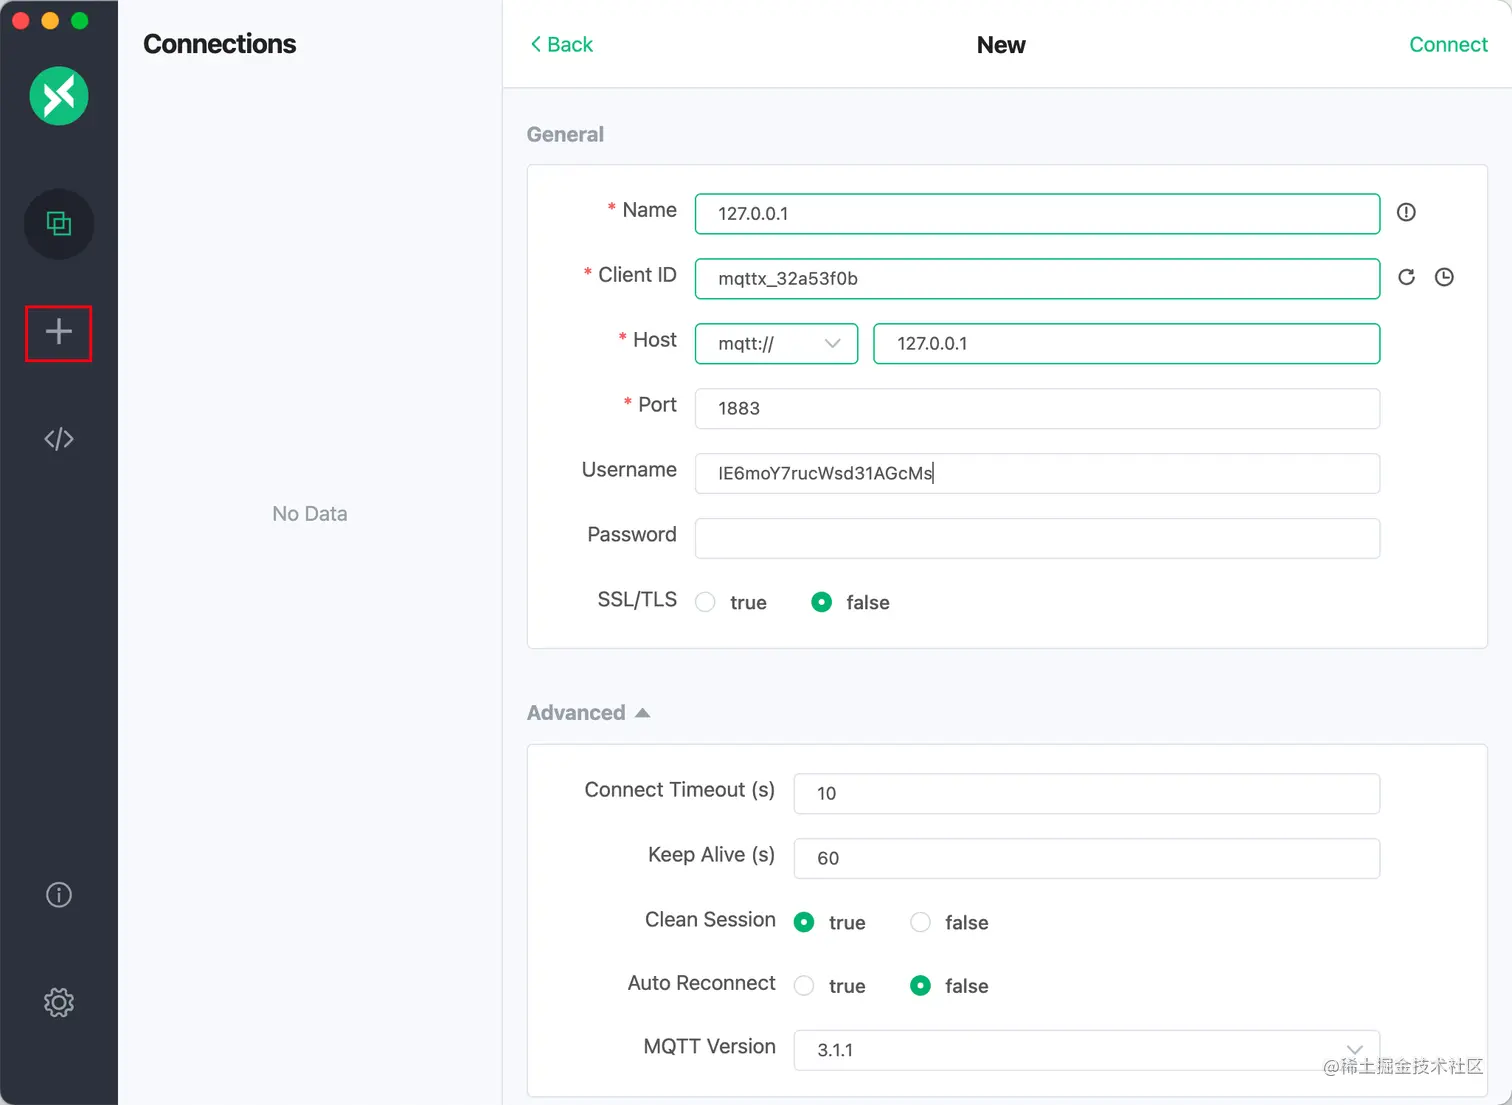Click the No Data placeholder text
The image size is (1512, 1105).
tap(310, 514)
